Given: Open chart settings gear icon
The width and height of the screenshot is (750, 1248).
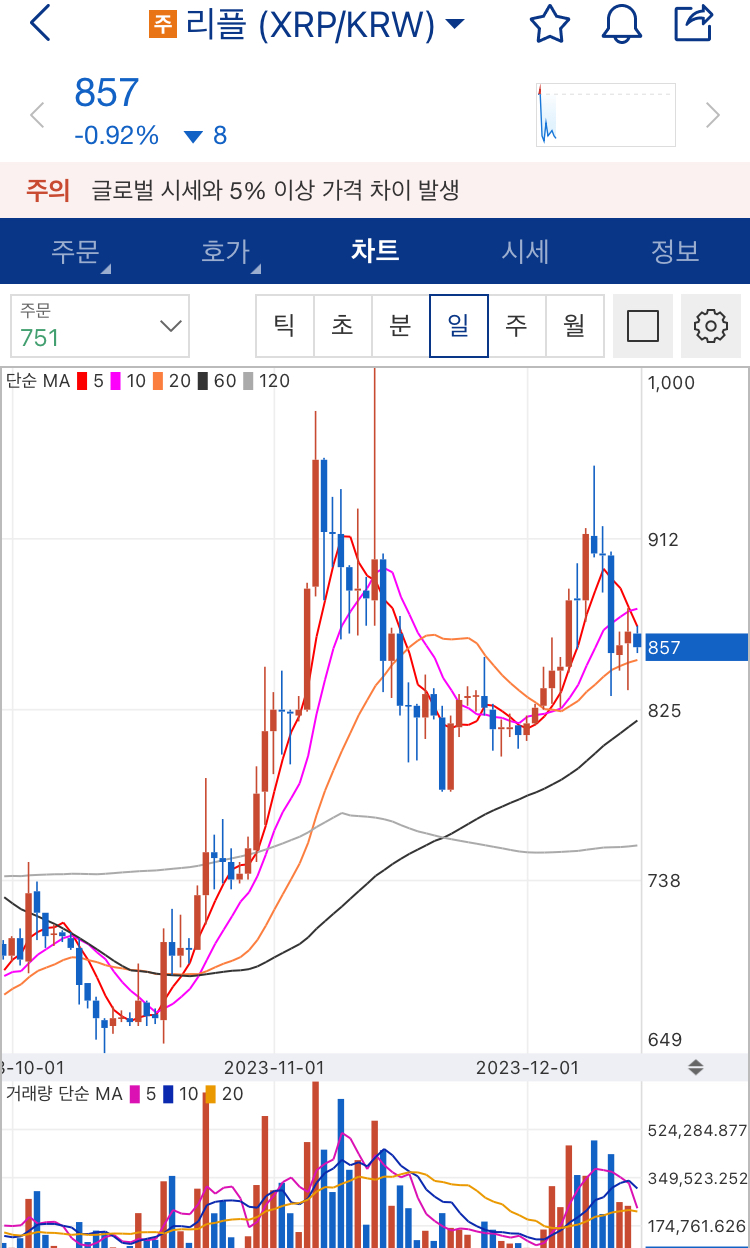Looking at the screenshot, I should 711,326.
